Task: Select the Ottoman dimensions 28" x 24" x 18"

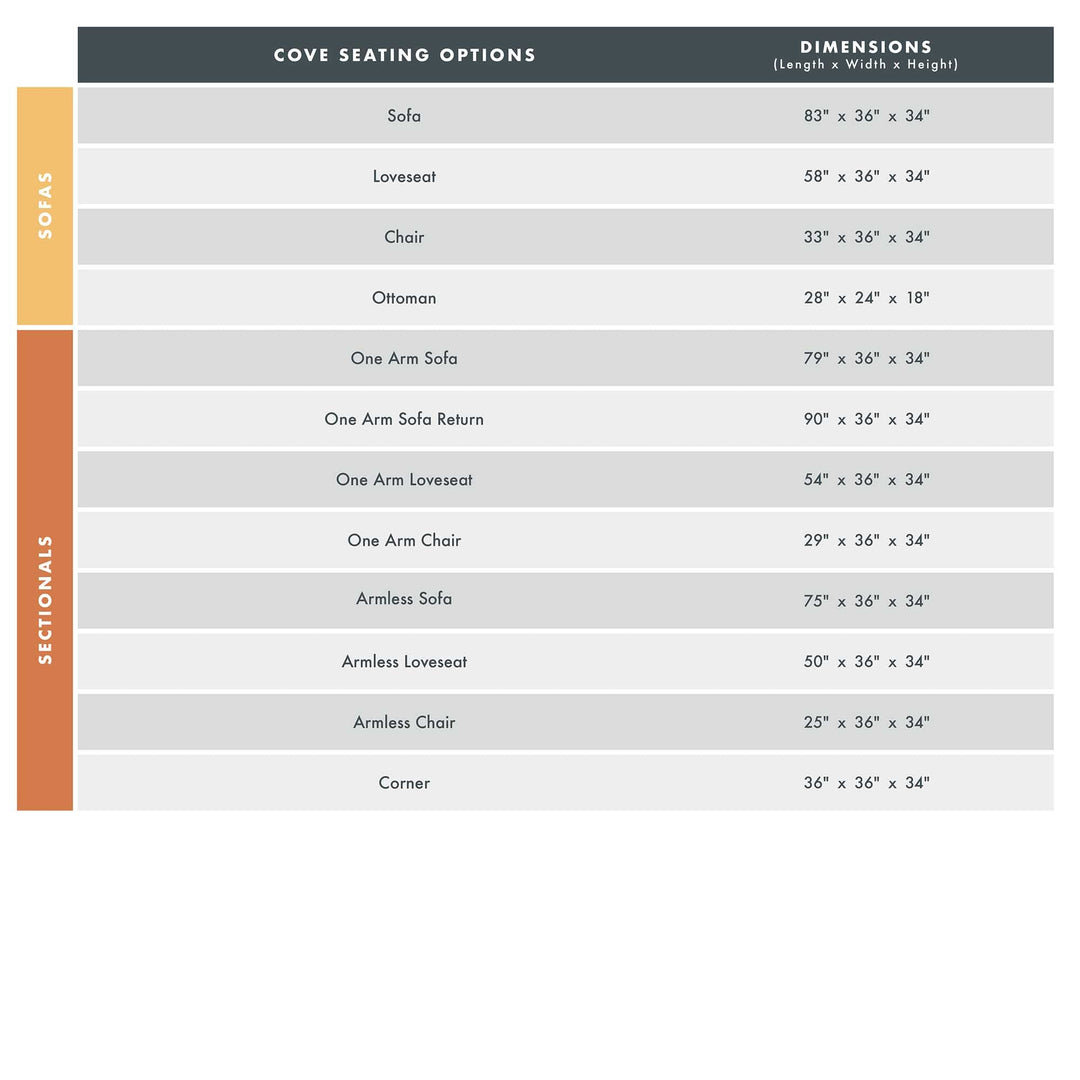Action: tap(866, 298)
